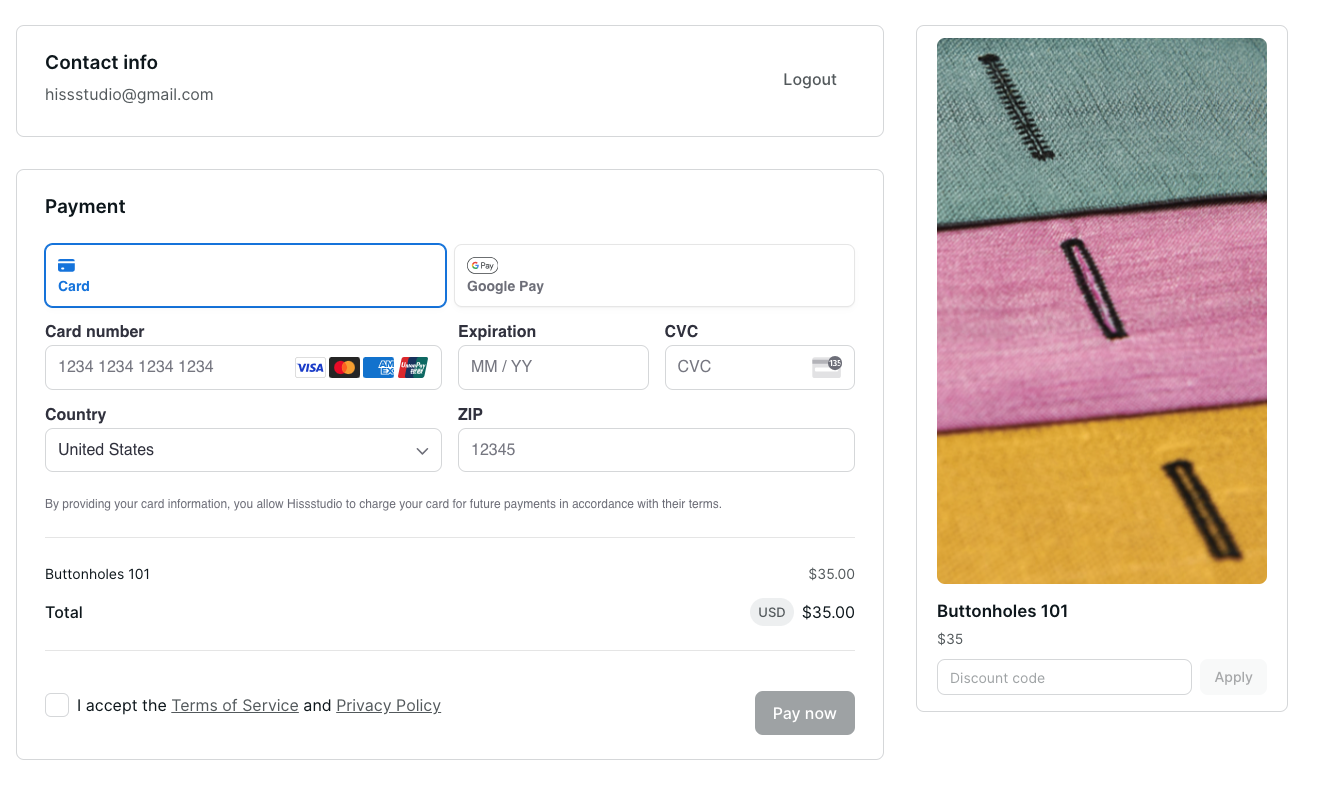Switch to Google Pay payment tab
Image resolution: width=1326 pixels, height=785 pixels.
654,275
